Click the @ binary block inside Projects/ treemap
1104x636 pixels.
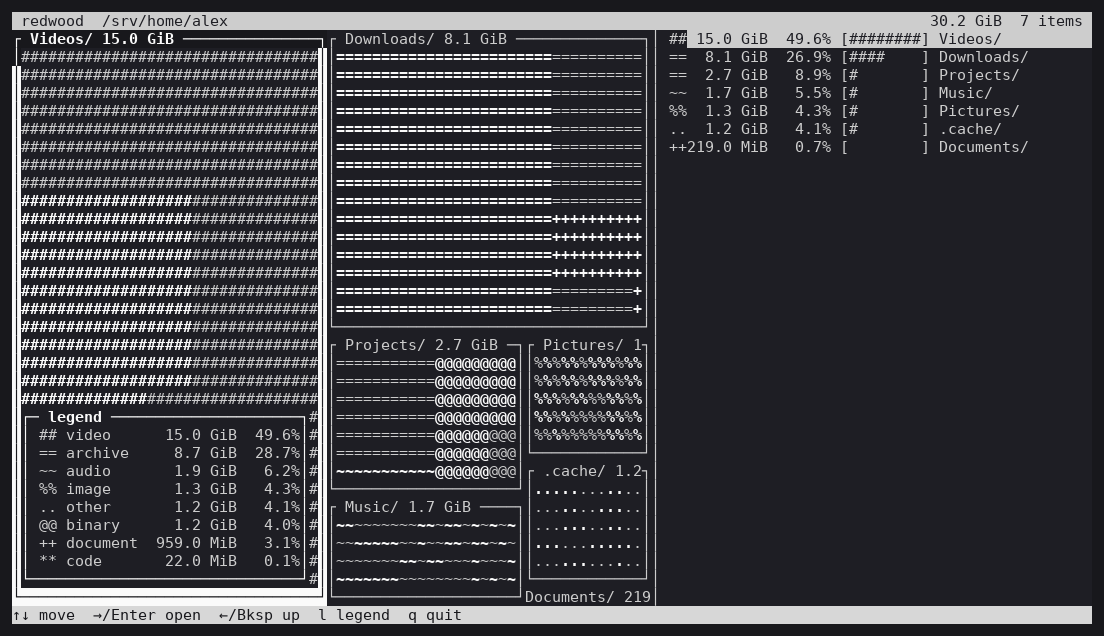coord(475,418)
